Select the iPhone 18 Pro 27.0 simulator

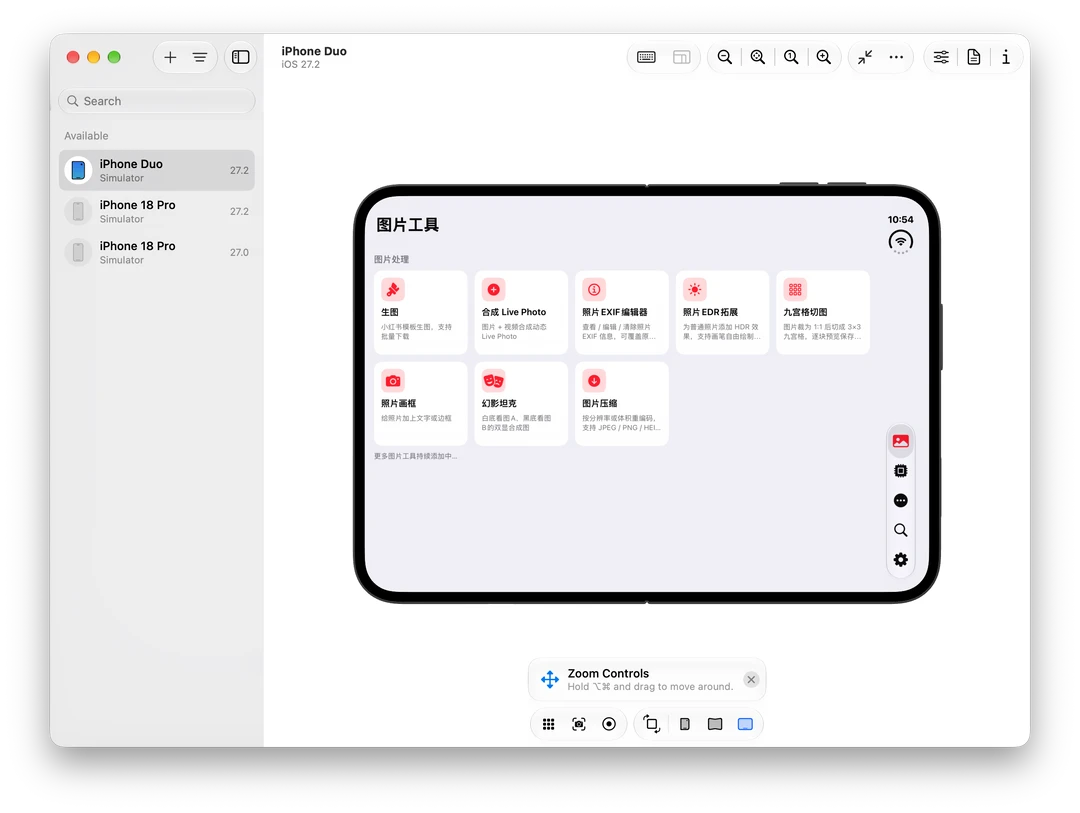tap(157, 252)
